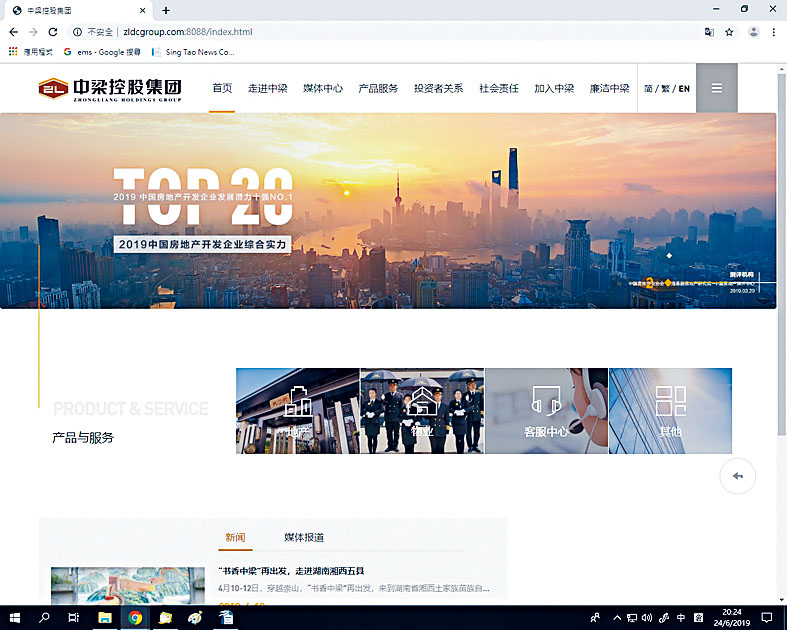The height and width of the screenshot is (630, 787).
Task: Close the current browser tab
Action: point(143,10)
